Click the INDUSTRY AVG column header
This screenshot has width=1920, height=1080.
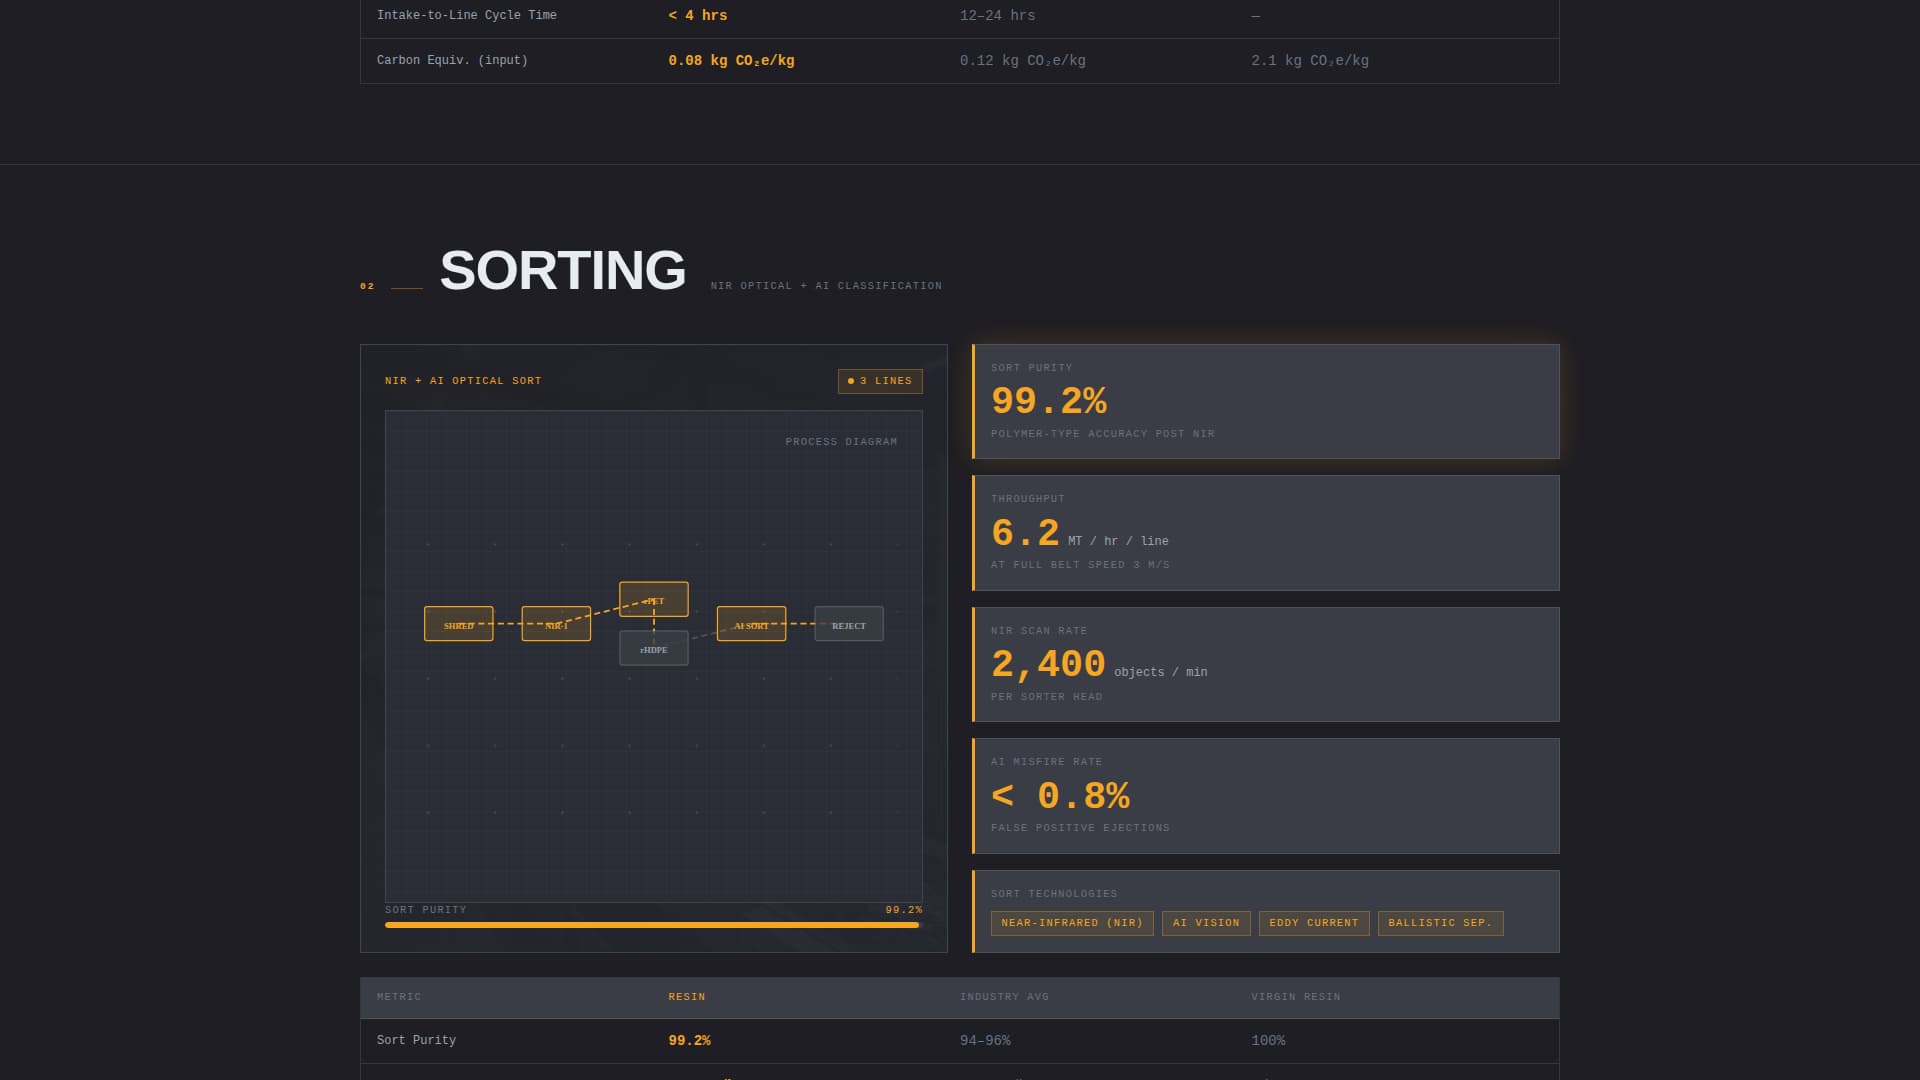tap(1004, 997)
